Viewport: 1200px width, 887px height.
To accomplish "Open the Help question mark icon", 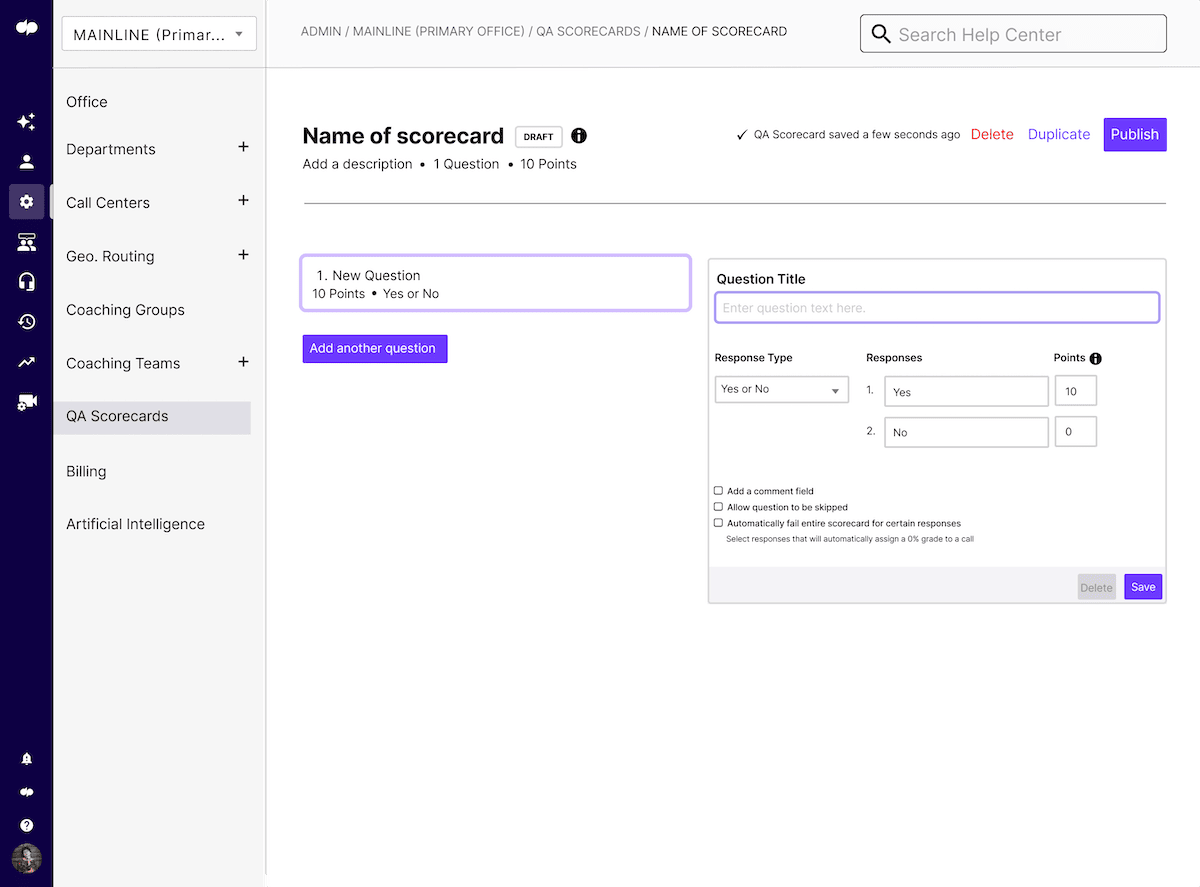I will tap(26, 824).
